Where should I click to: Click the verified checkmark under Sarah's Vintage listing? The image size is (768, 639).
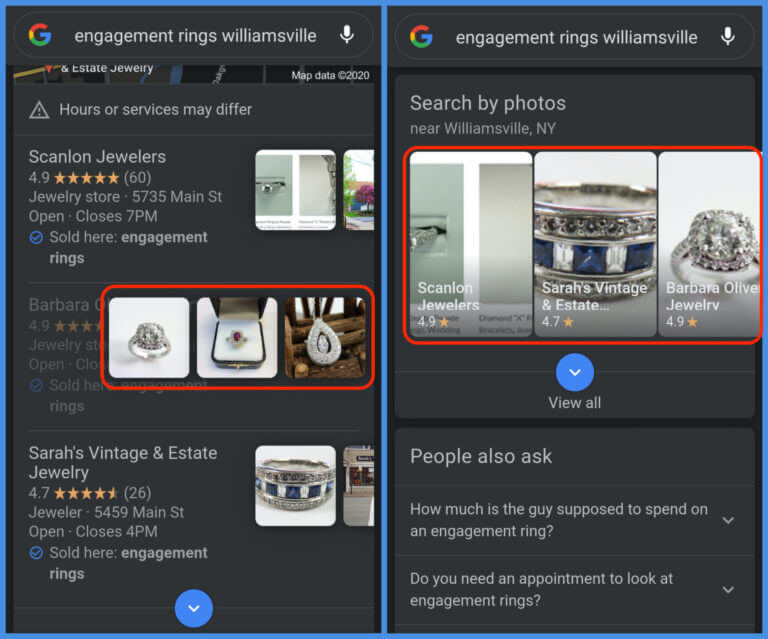(x=36, y=553)
